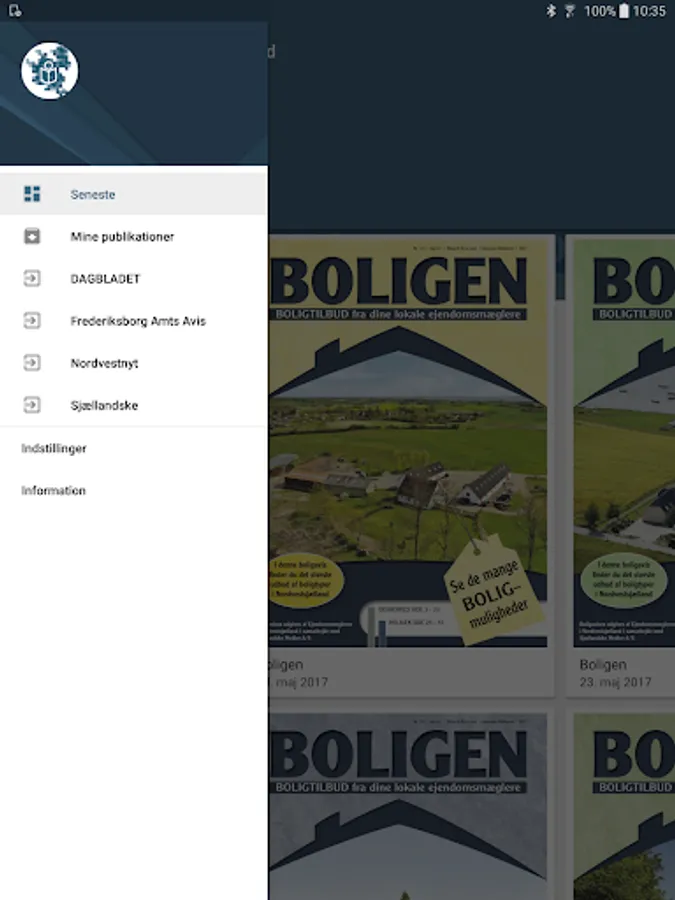Open the first Boligen cover thumbnail
This screenshot has height=900, width=675.
tap(408, 440)
